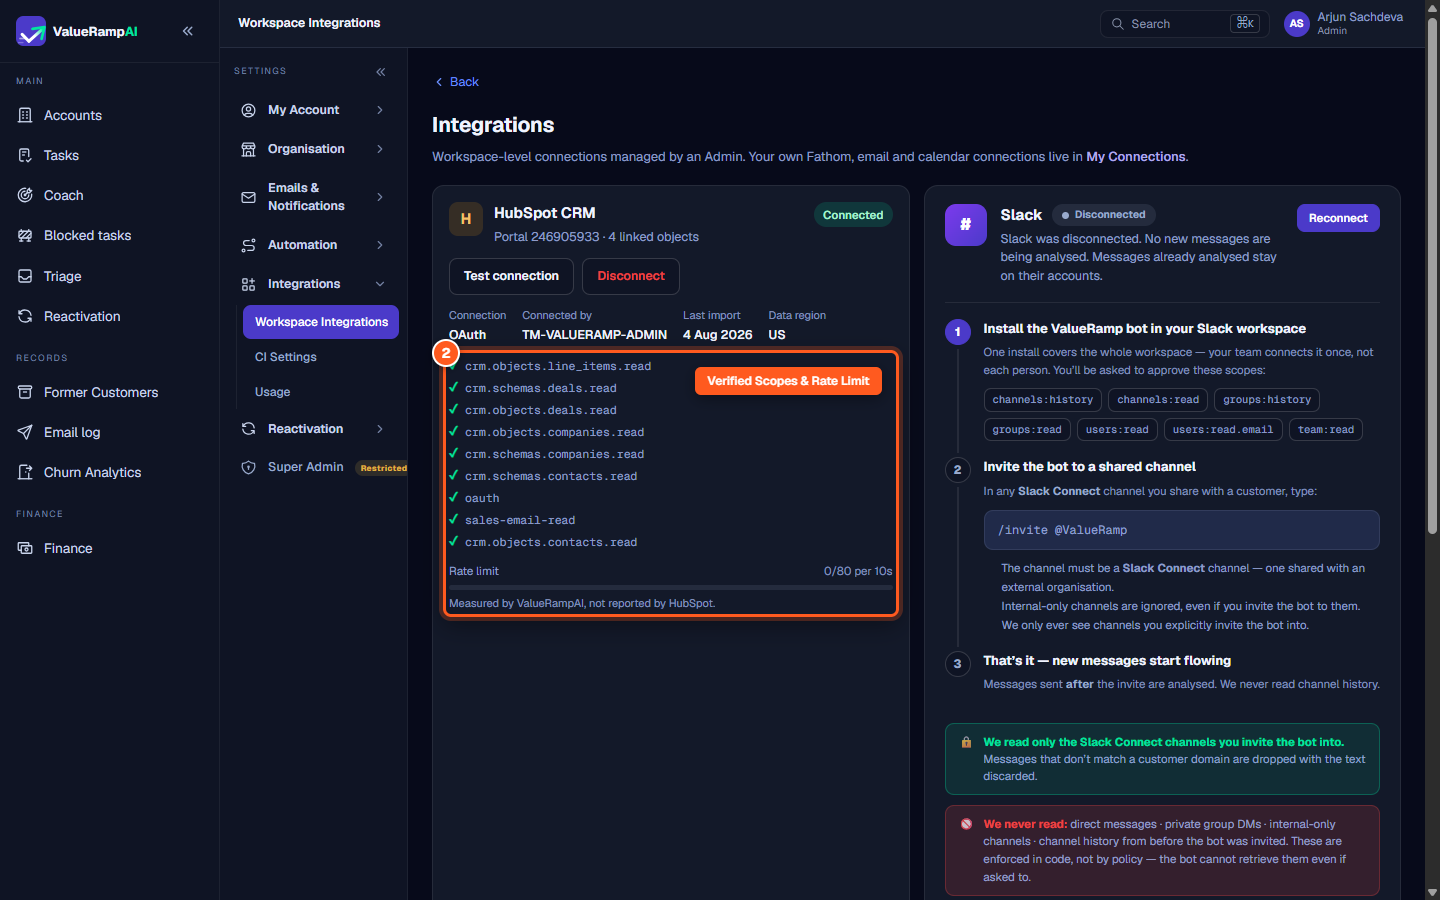Click the Super Admin shield icon
Viewport: 1440px width, 900px height.
tap(248, 467)
